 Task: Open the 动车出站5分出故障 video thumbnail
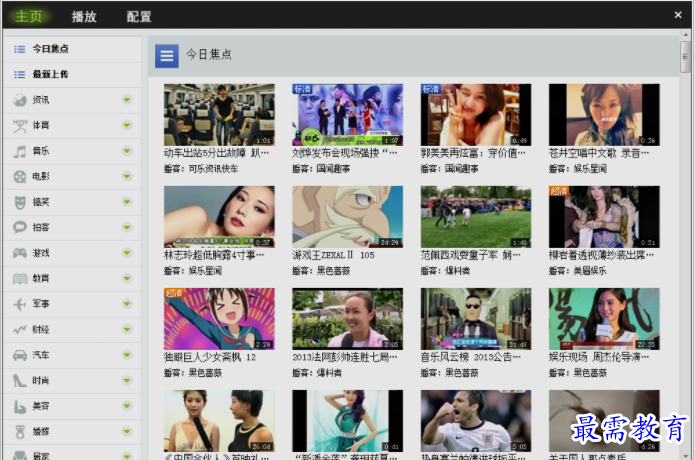219,115
